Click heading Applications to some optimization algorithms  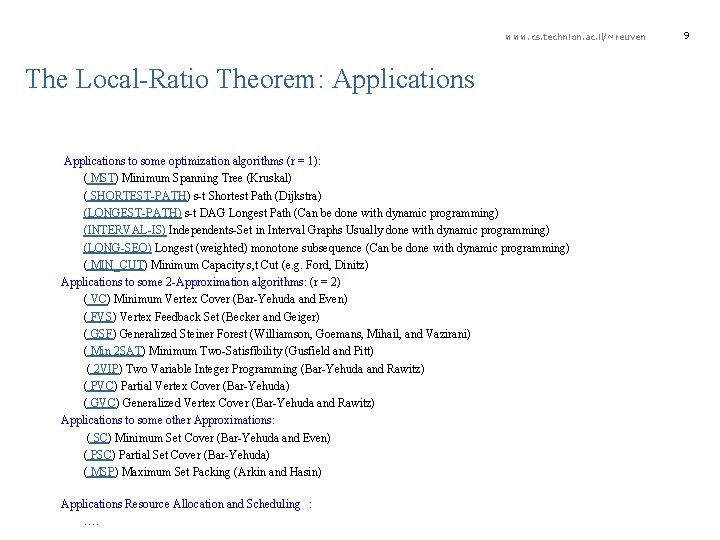coord(192,161)
